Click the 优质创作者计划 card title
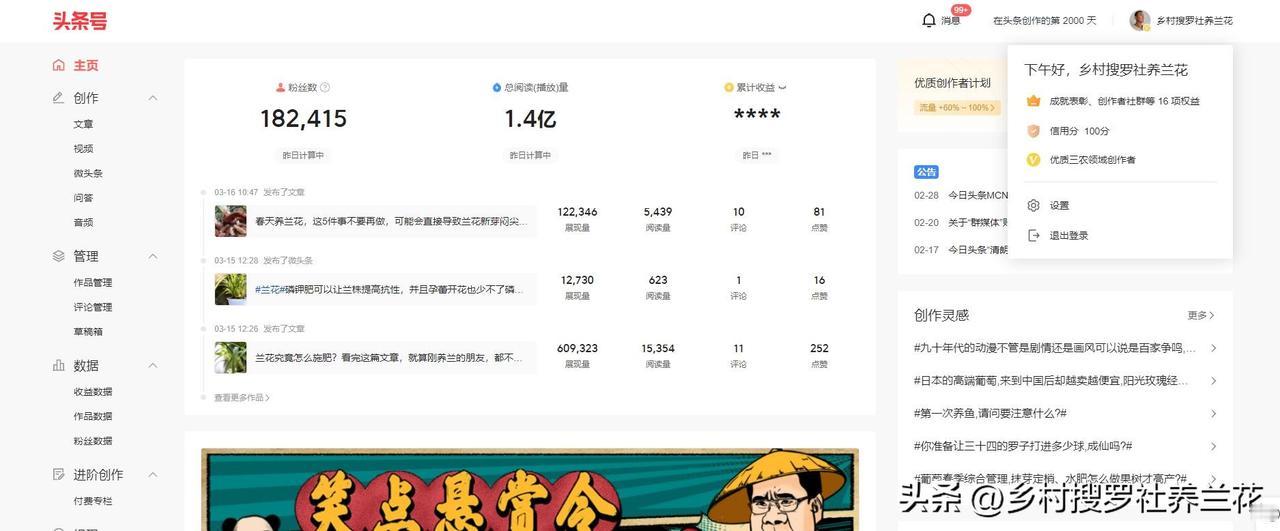Image resolution: width=1280 pixels, height=531 pixels. (952, 83)
